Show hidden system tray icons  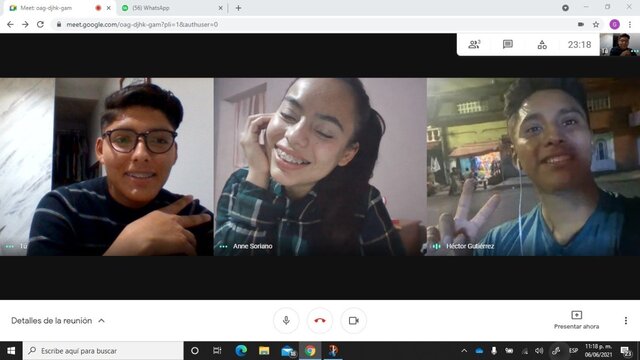(x=464, y=351)
